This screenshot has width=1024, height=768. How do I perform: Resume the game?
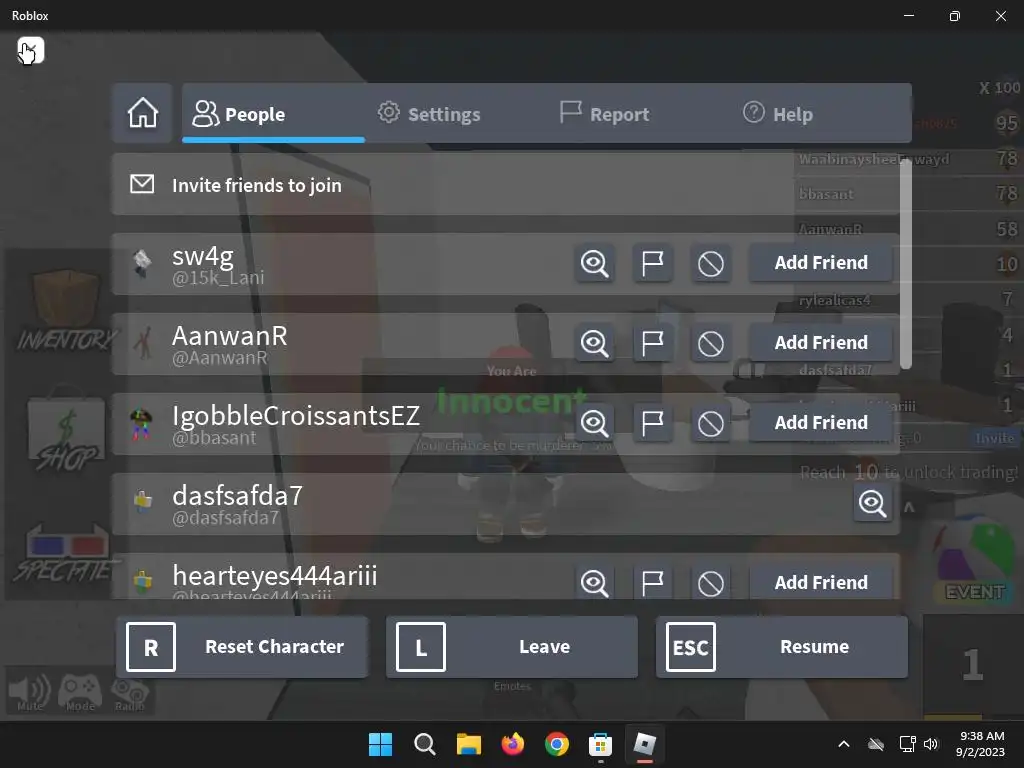(x=782, y=647)
